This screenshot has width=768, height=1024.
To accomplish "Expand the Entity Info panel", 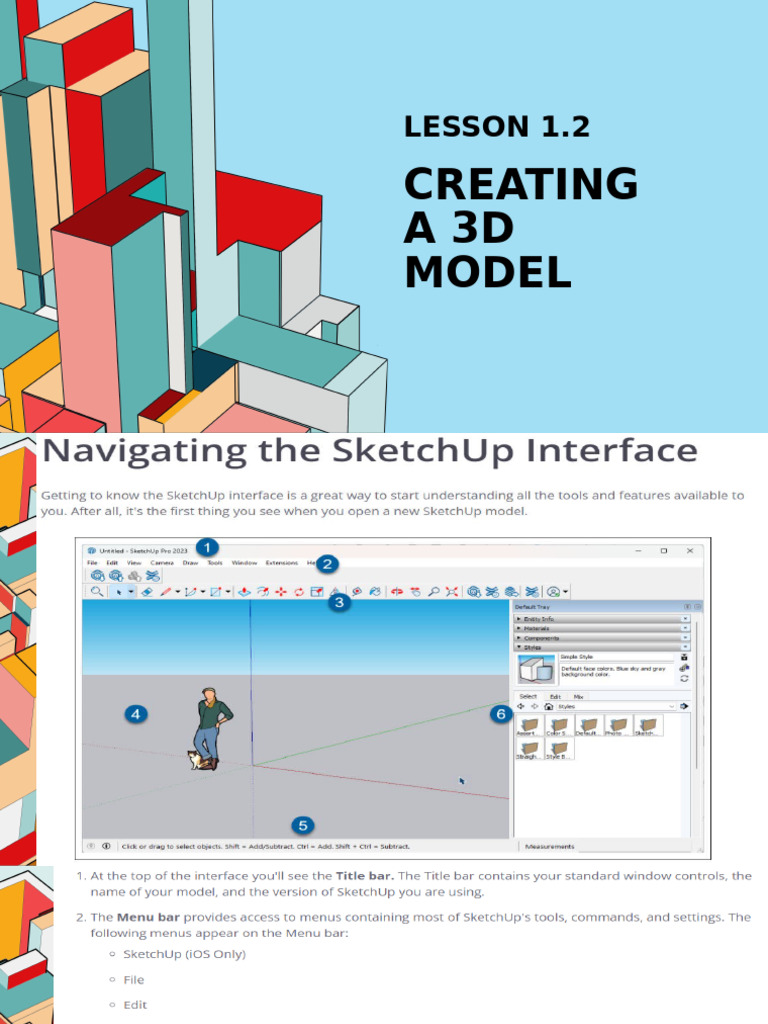I will point(519,618).
